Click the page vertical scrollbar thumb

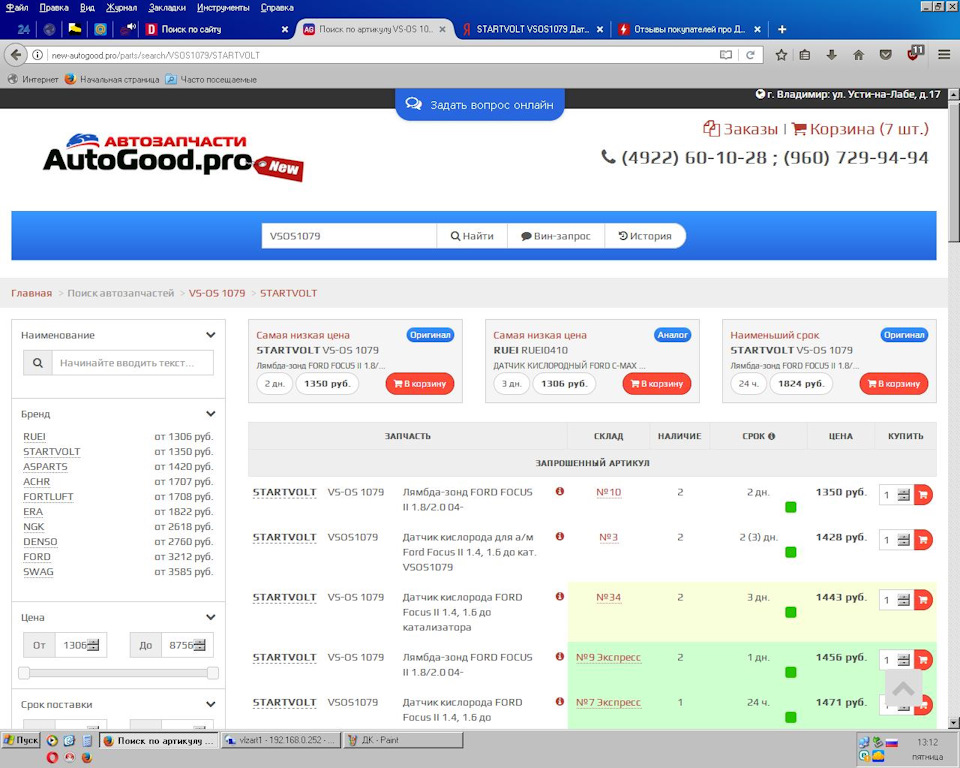point(953,173)
